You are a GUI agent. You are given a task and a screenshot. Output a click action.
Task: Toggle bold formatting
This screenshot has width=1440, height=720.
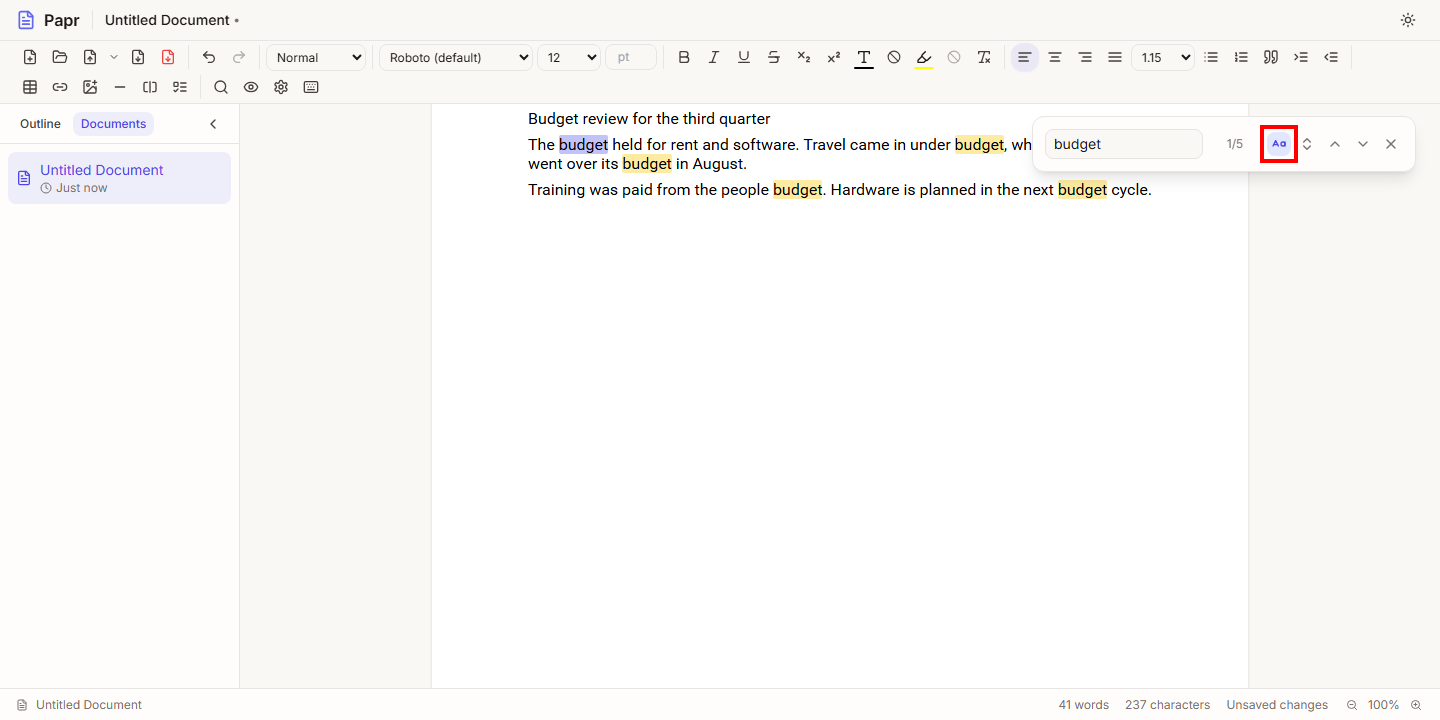click(684, 57)
